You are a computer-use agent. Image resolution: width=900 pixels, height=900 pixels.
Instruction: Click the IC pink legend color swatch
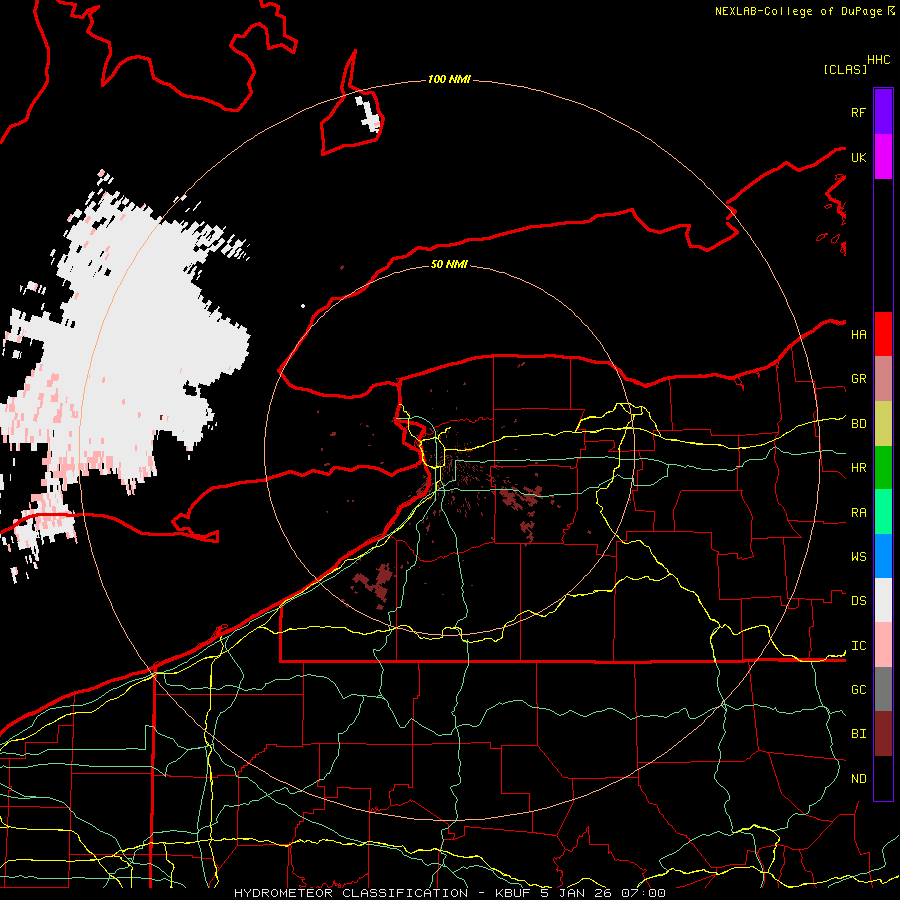[883, 645]
